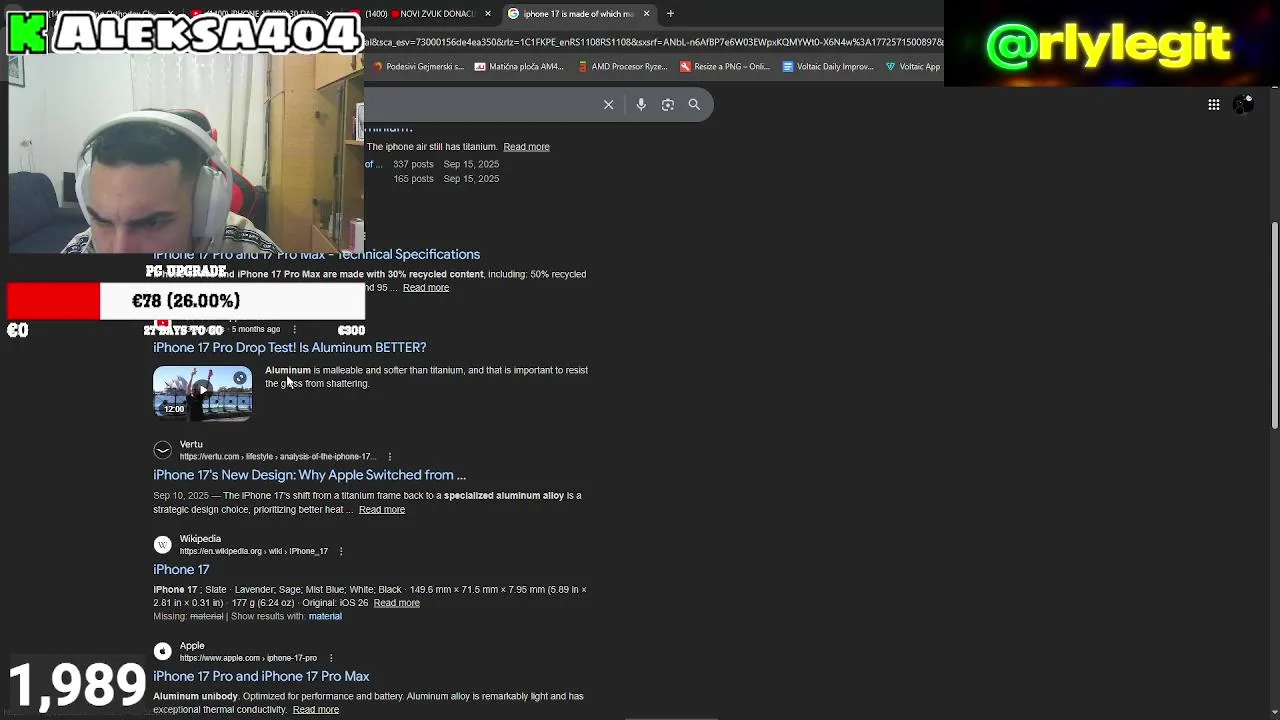Open Voltaic Daily Improvement bookmark
This screenshot has height=720, width=1280.
point(828,67)
